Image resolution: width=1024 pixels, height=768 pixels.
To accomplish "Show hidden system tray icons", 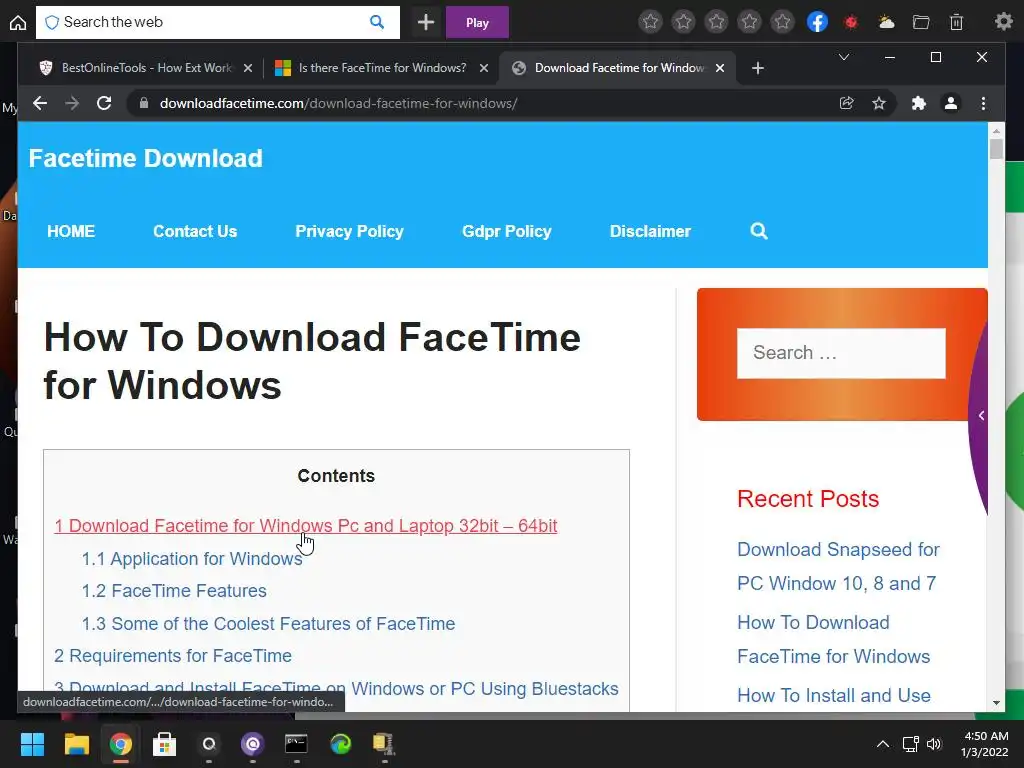I will pos(882,744).
